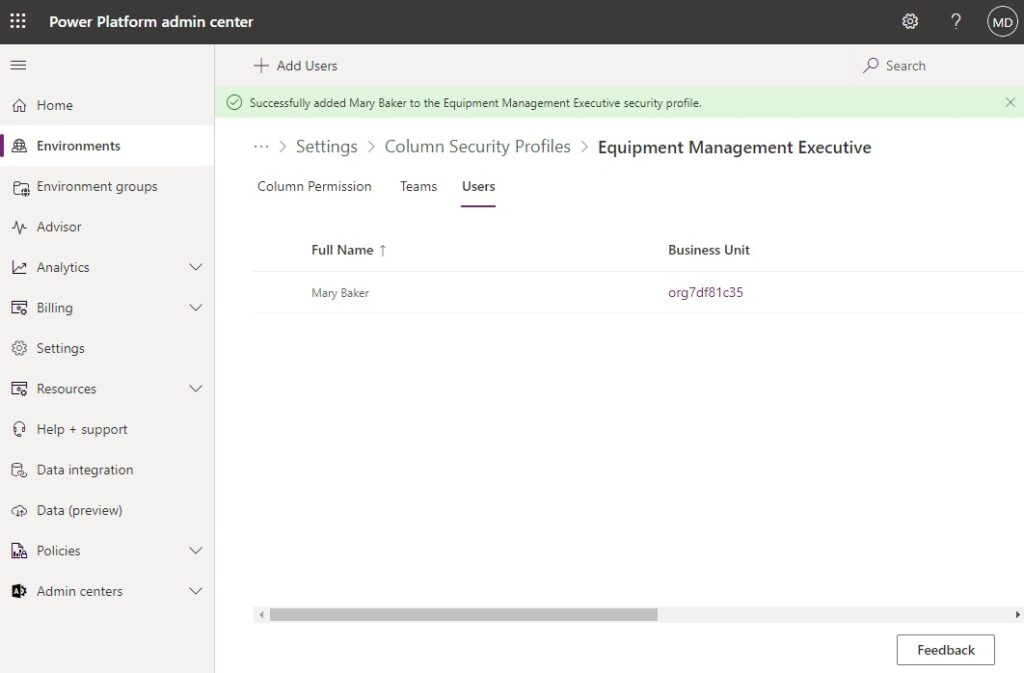The image size is (1024, 673).
Task: Dismiss the success notification banner
Action: (1010, 102)
